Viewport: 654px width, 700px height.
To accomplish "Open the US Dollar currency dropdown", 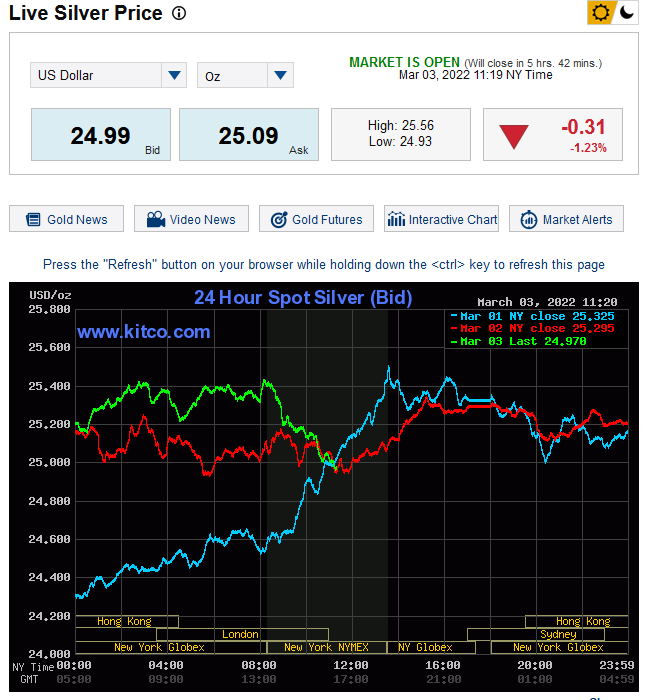I will coord(108,75).
